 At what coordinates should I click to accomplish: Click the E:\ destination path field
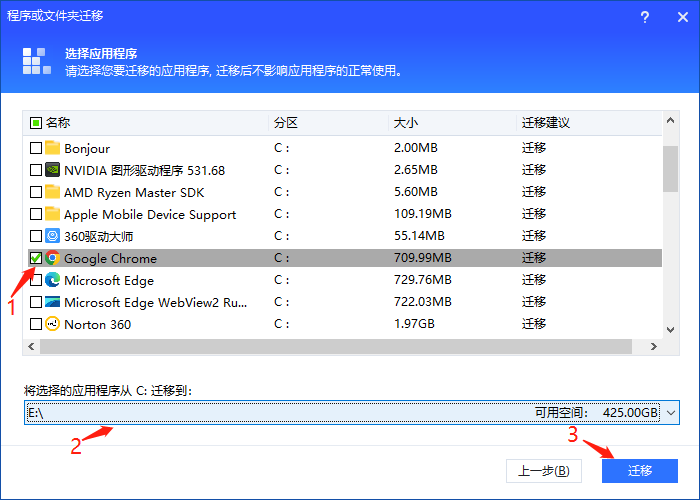click(352, 412)
